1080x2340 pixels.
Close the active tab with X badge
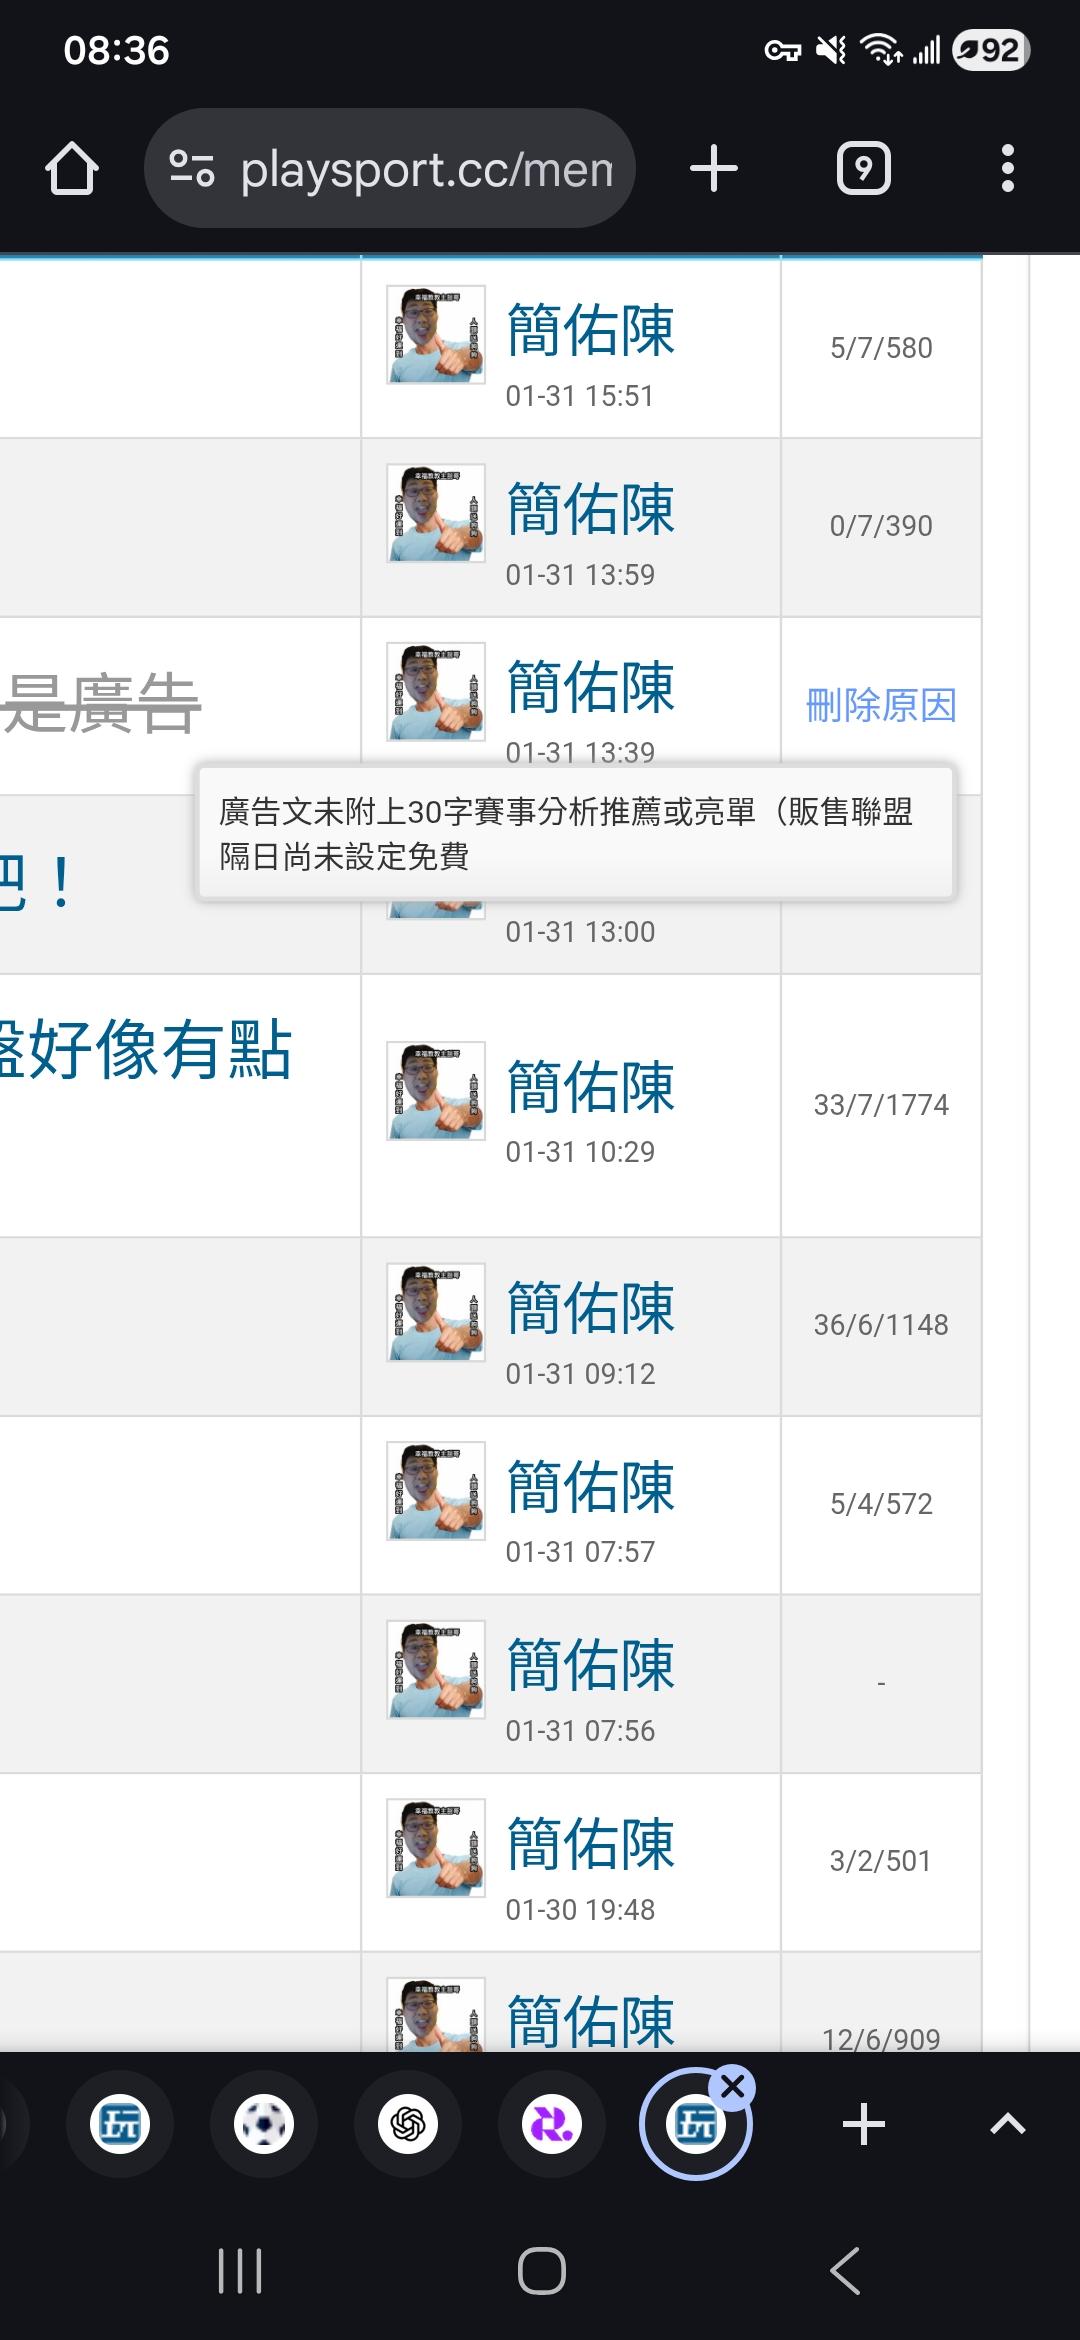tap(733, 2087)
